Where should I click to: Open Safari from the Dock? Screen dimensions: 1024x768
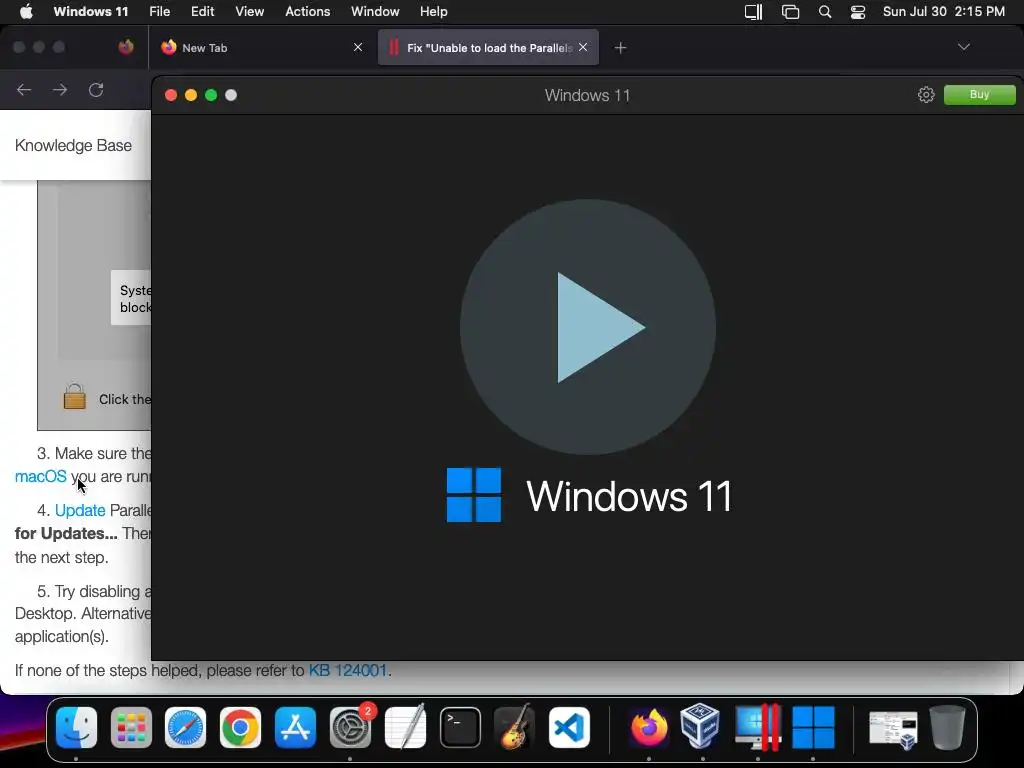pyautogui.click(x=185, y=727)
